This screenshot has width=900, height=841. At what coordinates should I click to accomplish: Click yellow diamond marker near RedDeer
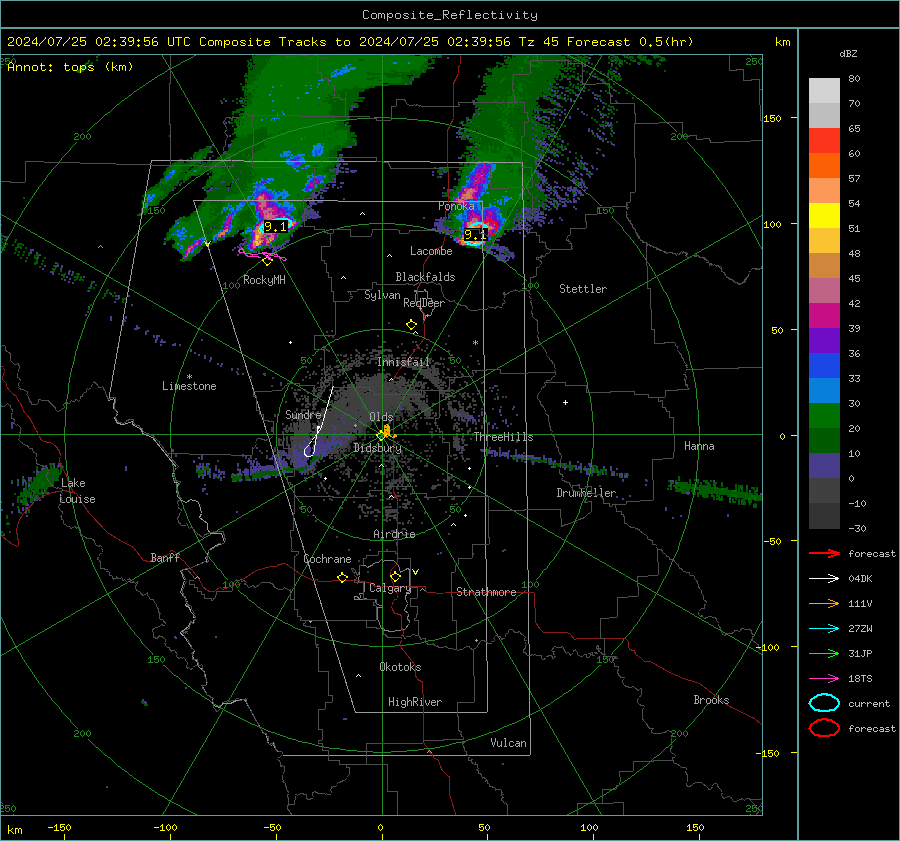[x=412, y=325]
